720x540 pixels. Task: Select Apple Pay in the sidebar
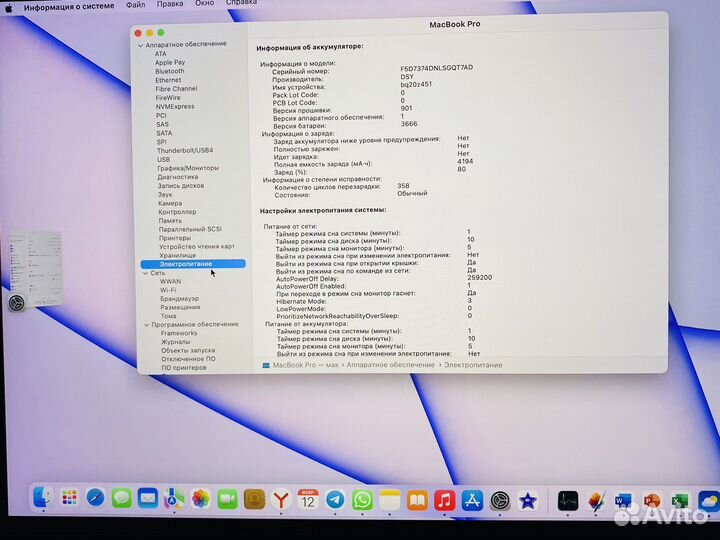coord(170,62)
